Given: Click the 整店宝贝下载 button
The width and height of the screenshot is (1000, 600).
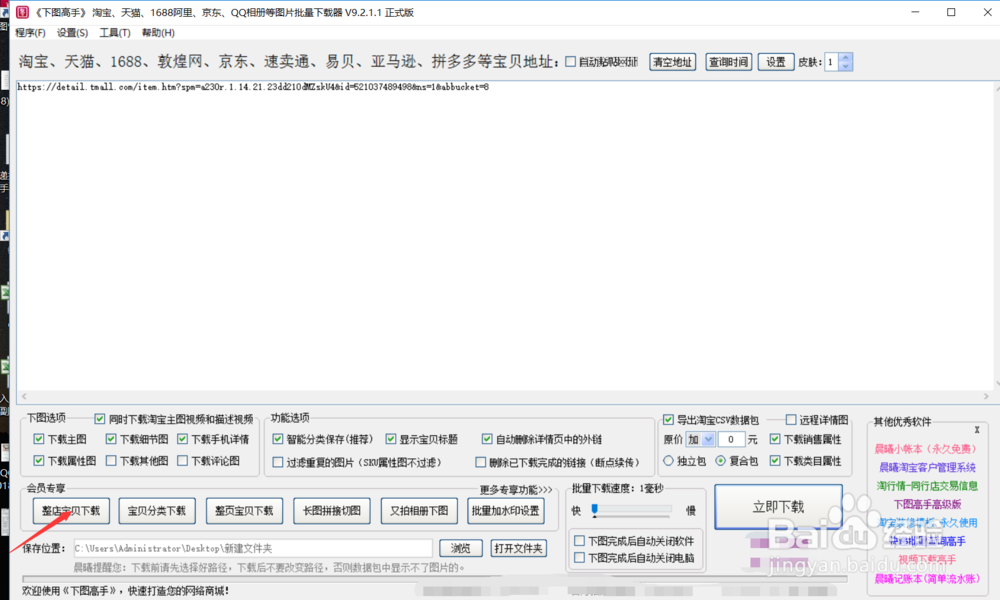Looking at the screenshot, I should [x=71, y=511].
